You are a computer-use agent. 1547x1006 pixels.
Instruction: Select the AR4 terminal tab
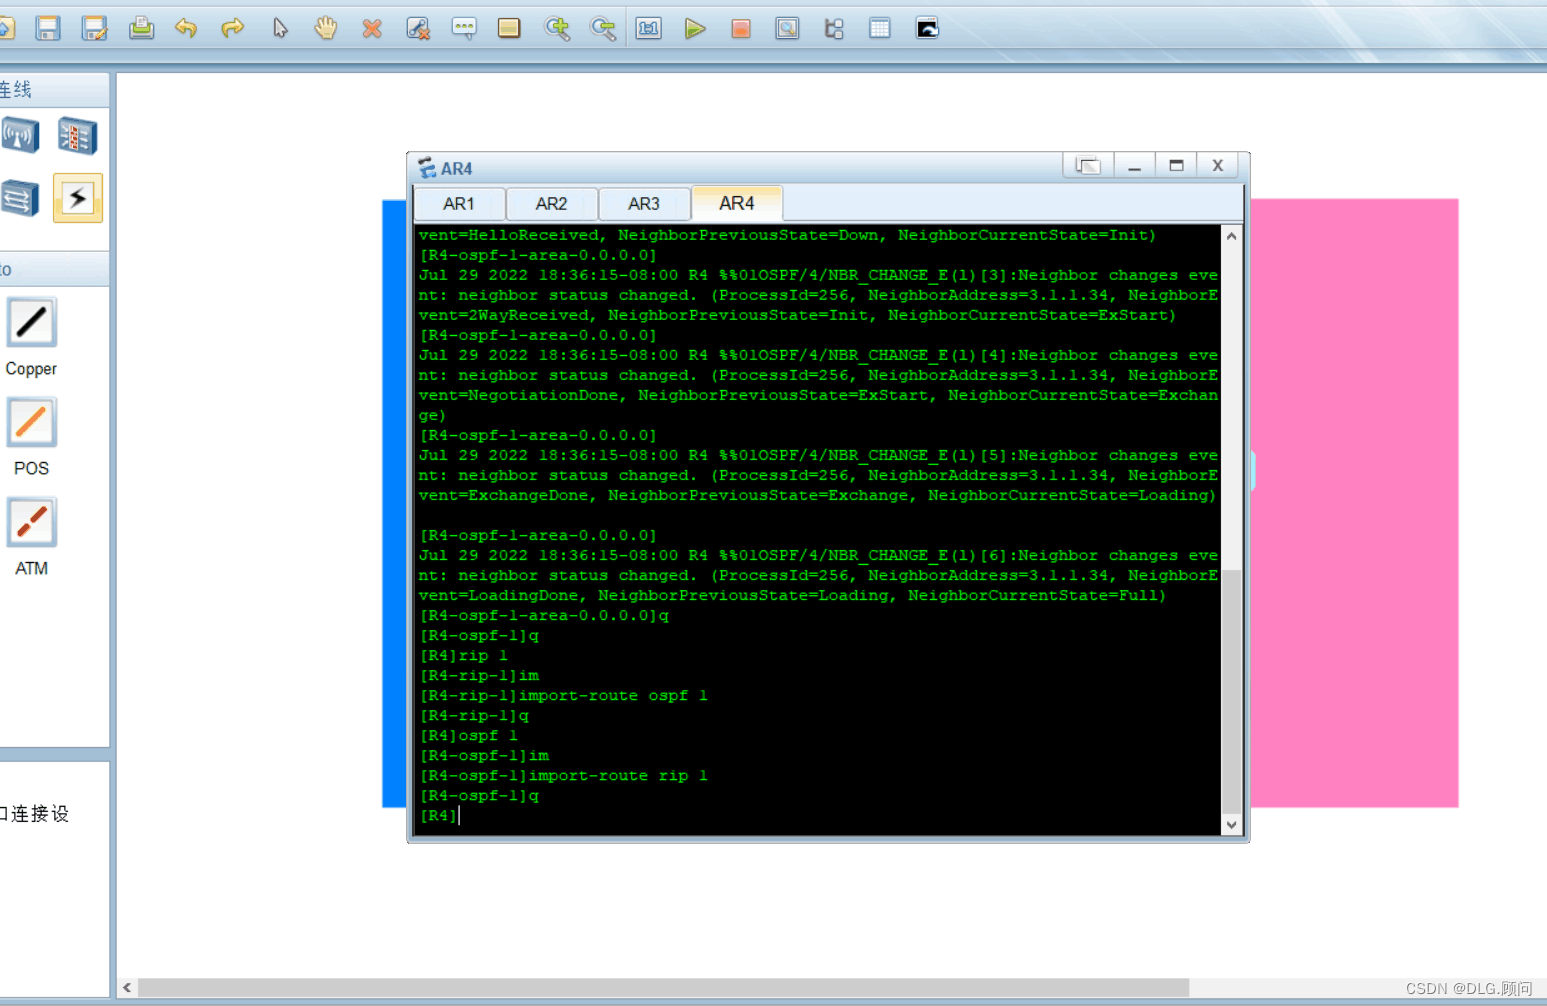737,203
